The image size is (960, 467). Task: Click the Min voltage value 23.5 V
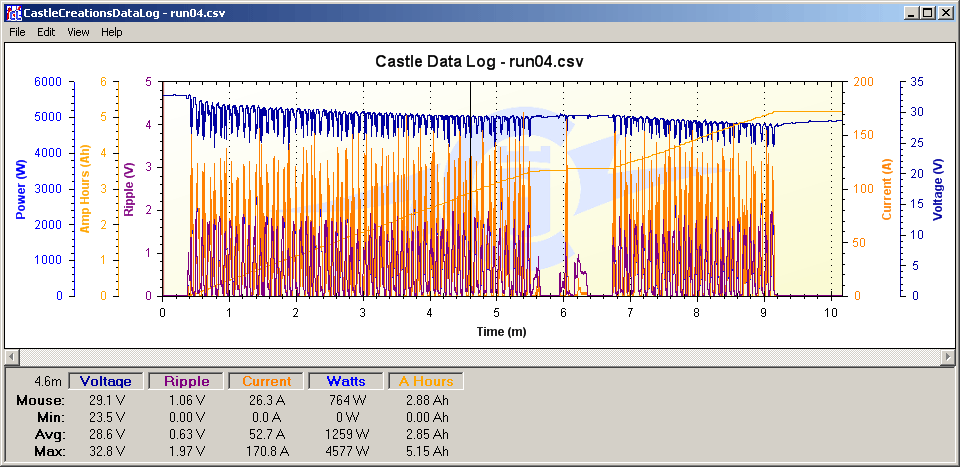(x=106, y=418)
